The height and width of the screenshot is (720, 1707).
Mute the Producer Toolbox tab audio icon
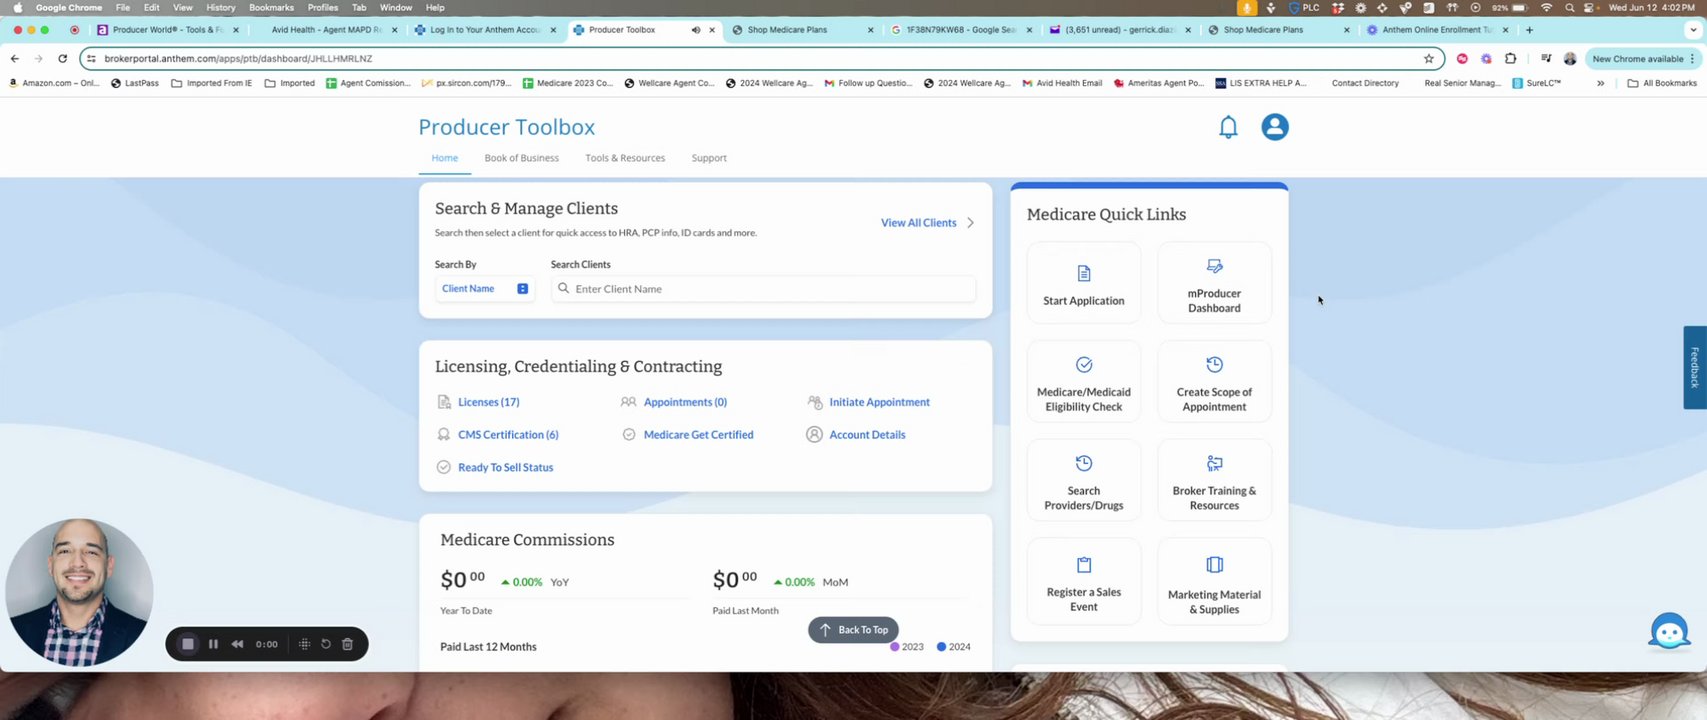click(696, 30)
